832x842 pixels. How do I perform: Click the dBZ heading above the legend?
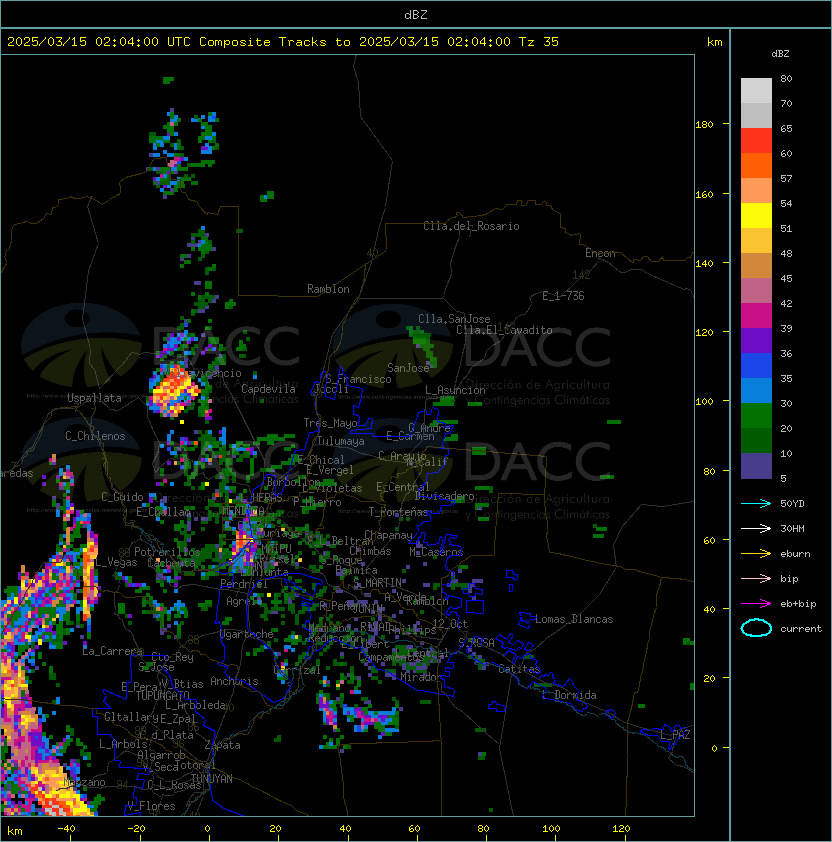point(780,54)
